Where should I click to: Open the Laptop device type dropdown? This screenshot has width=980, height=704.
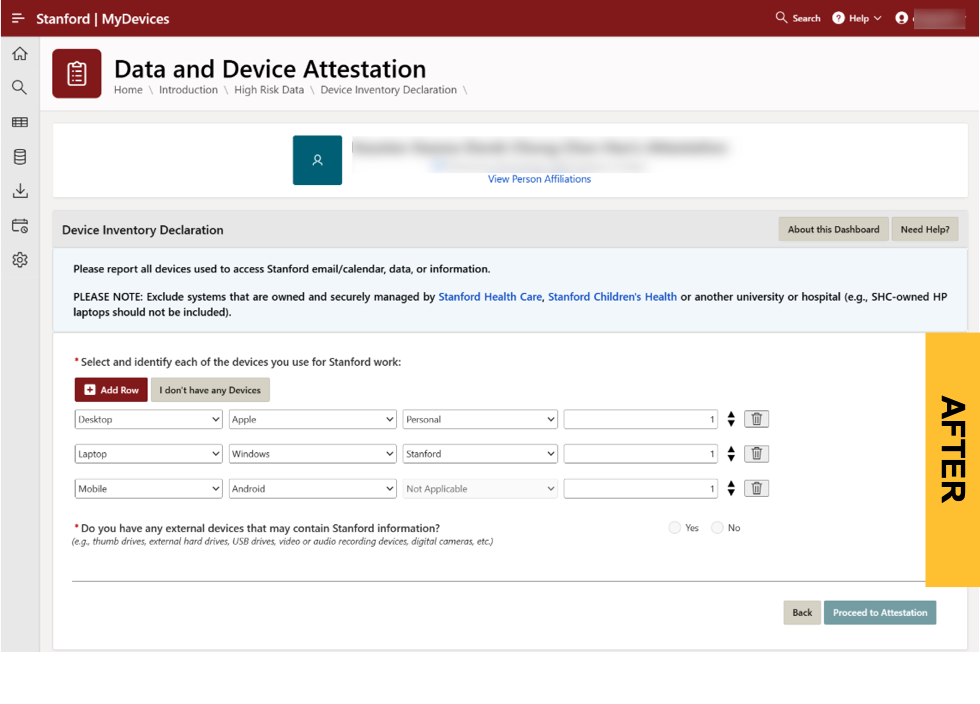tap(148, 453)
